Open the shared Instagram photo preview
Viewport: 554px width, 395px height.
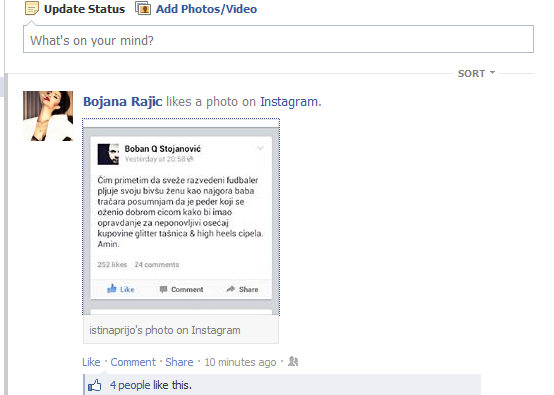(181, 217)
